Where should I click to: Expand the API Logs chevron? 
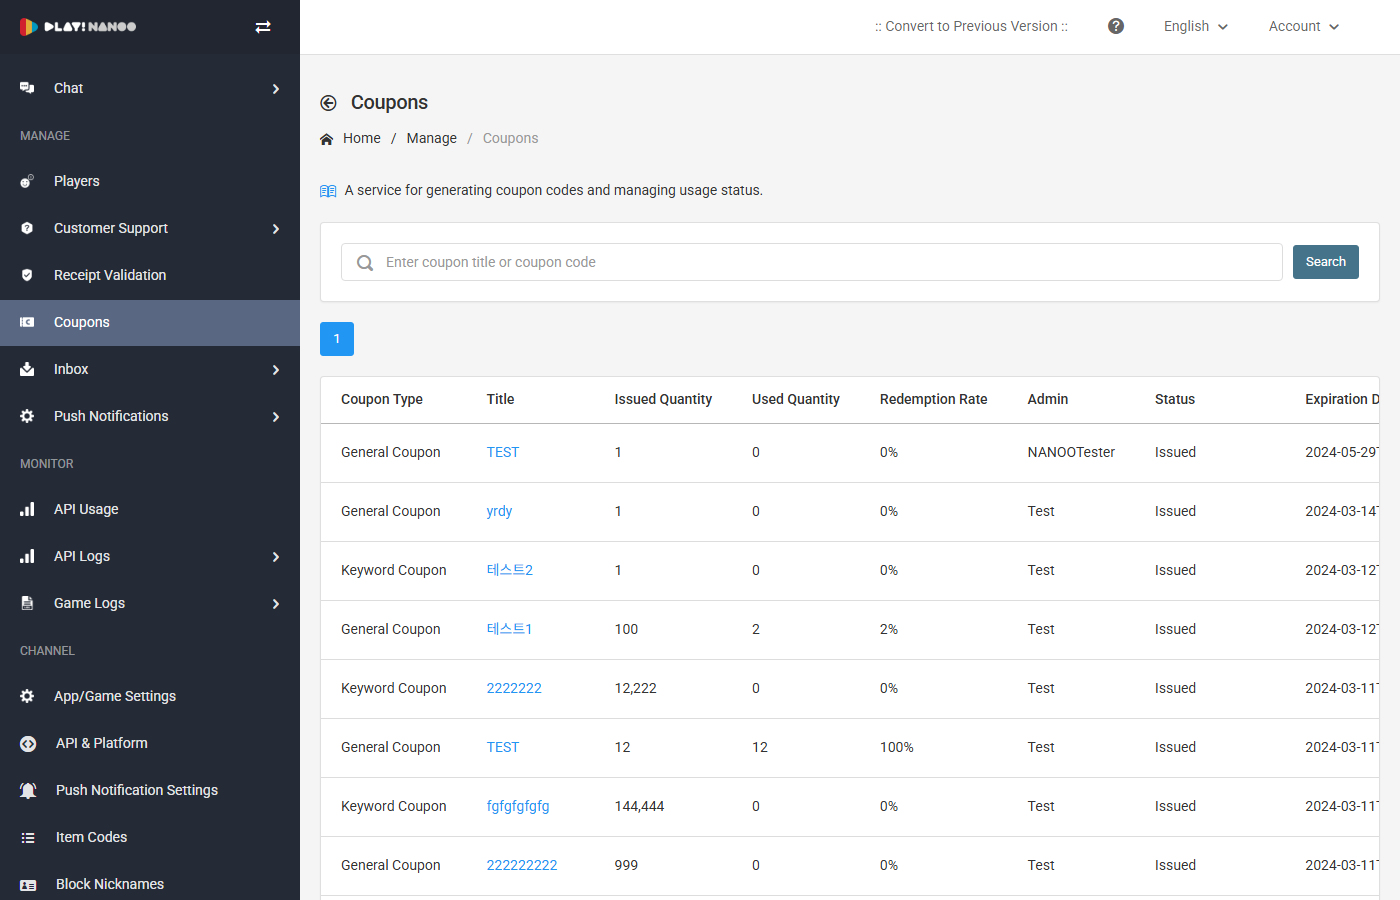click(x=276, y=557)
